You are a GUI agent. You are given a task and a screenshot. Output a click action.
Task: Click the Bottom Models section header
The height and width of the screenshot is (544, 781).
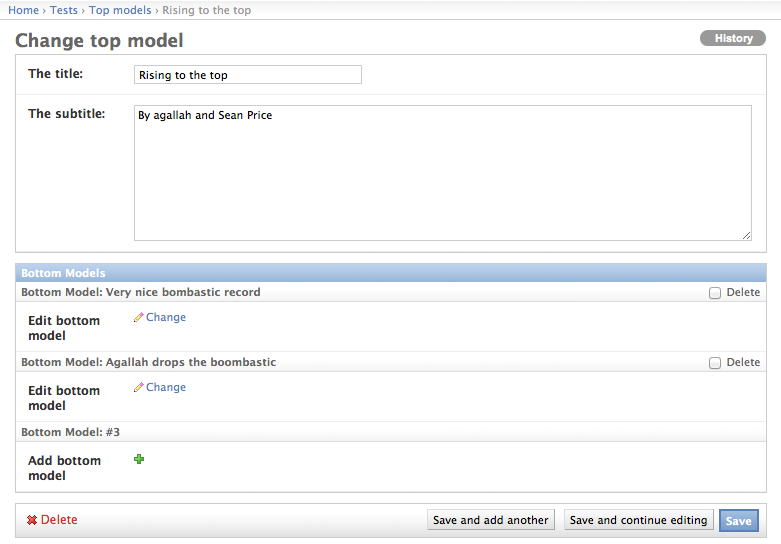391,273
